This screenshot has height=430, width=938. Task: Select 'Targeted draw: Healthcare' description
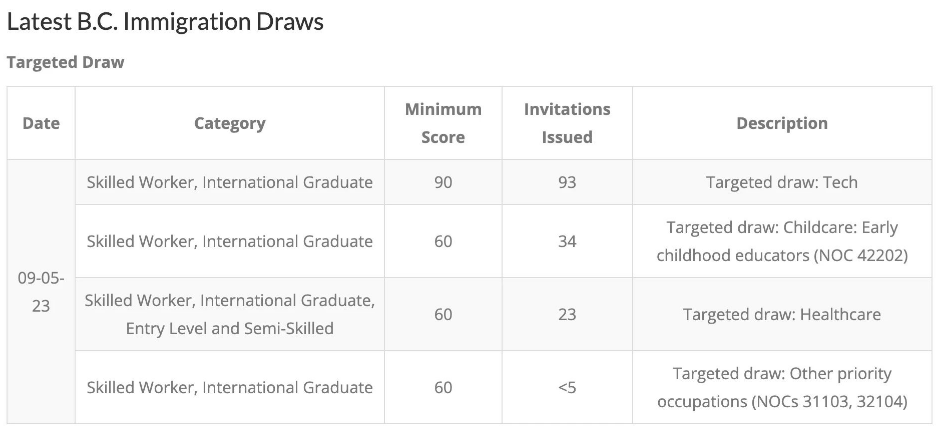pyautogui.click(x=782, y=314)
